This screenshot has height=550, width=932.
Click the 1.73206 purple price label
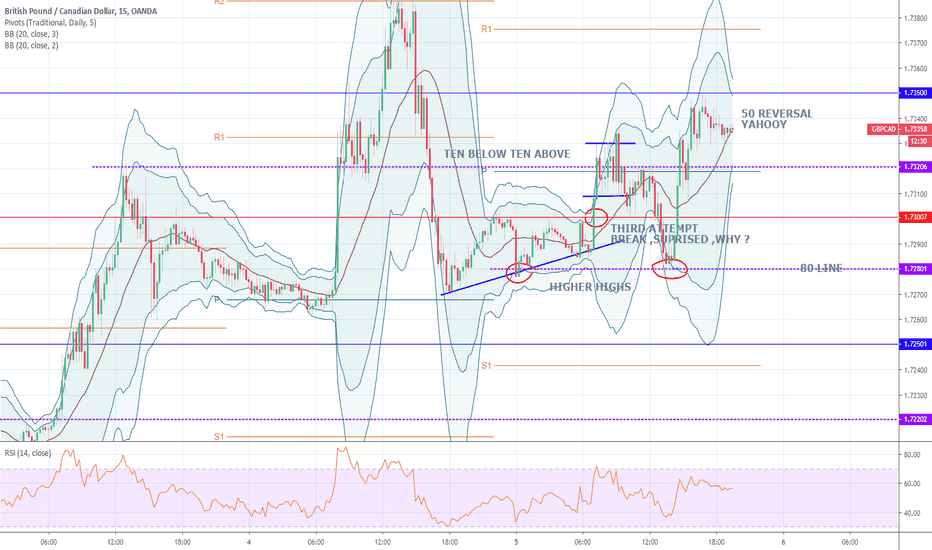tap(913, 166)
